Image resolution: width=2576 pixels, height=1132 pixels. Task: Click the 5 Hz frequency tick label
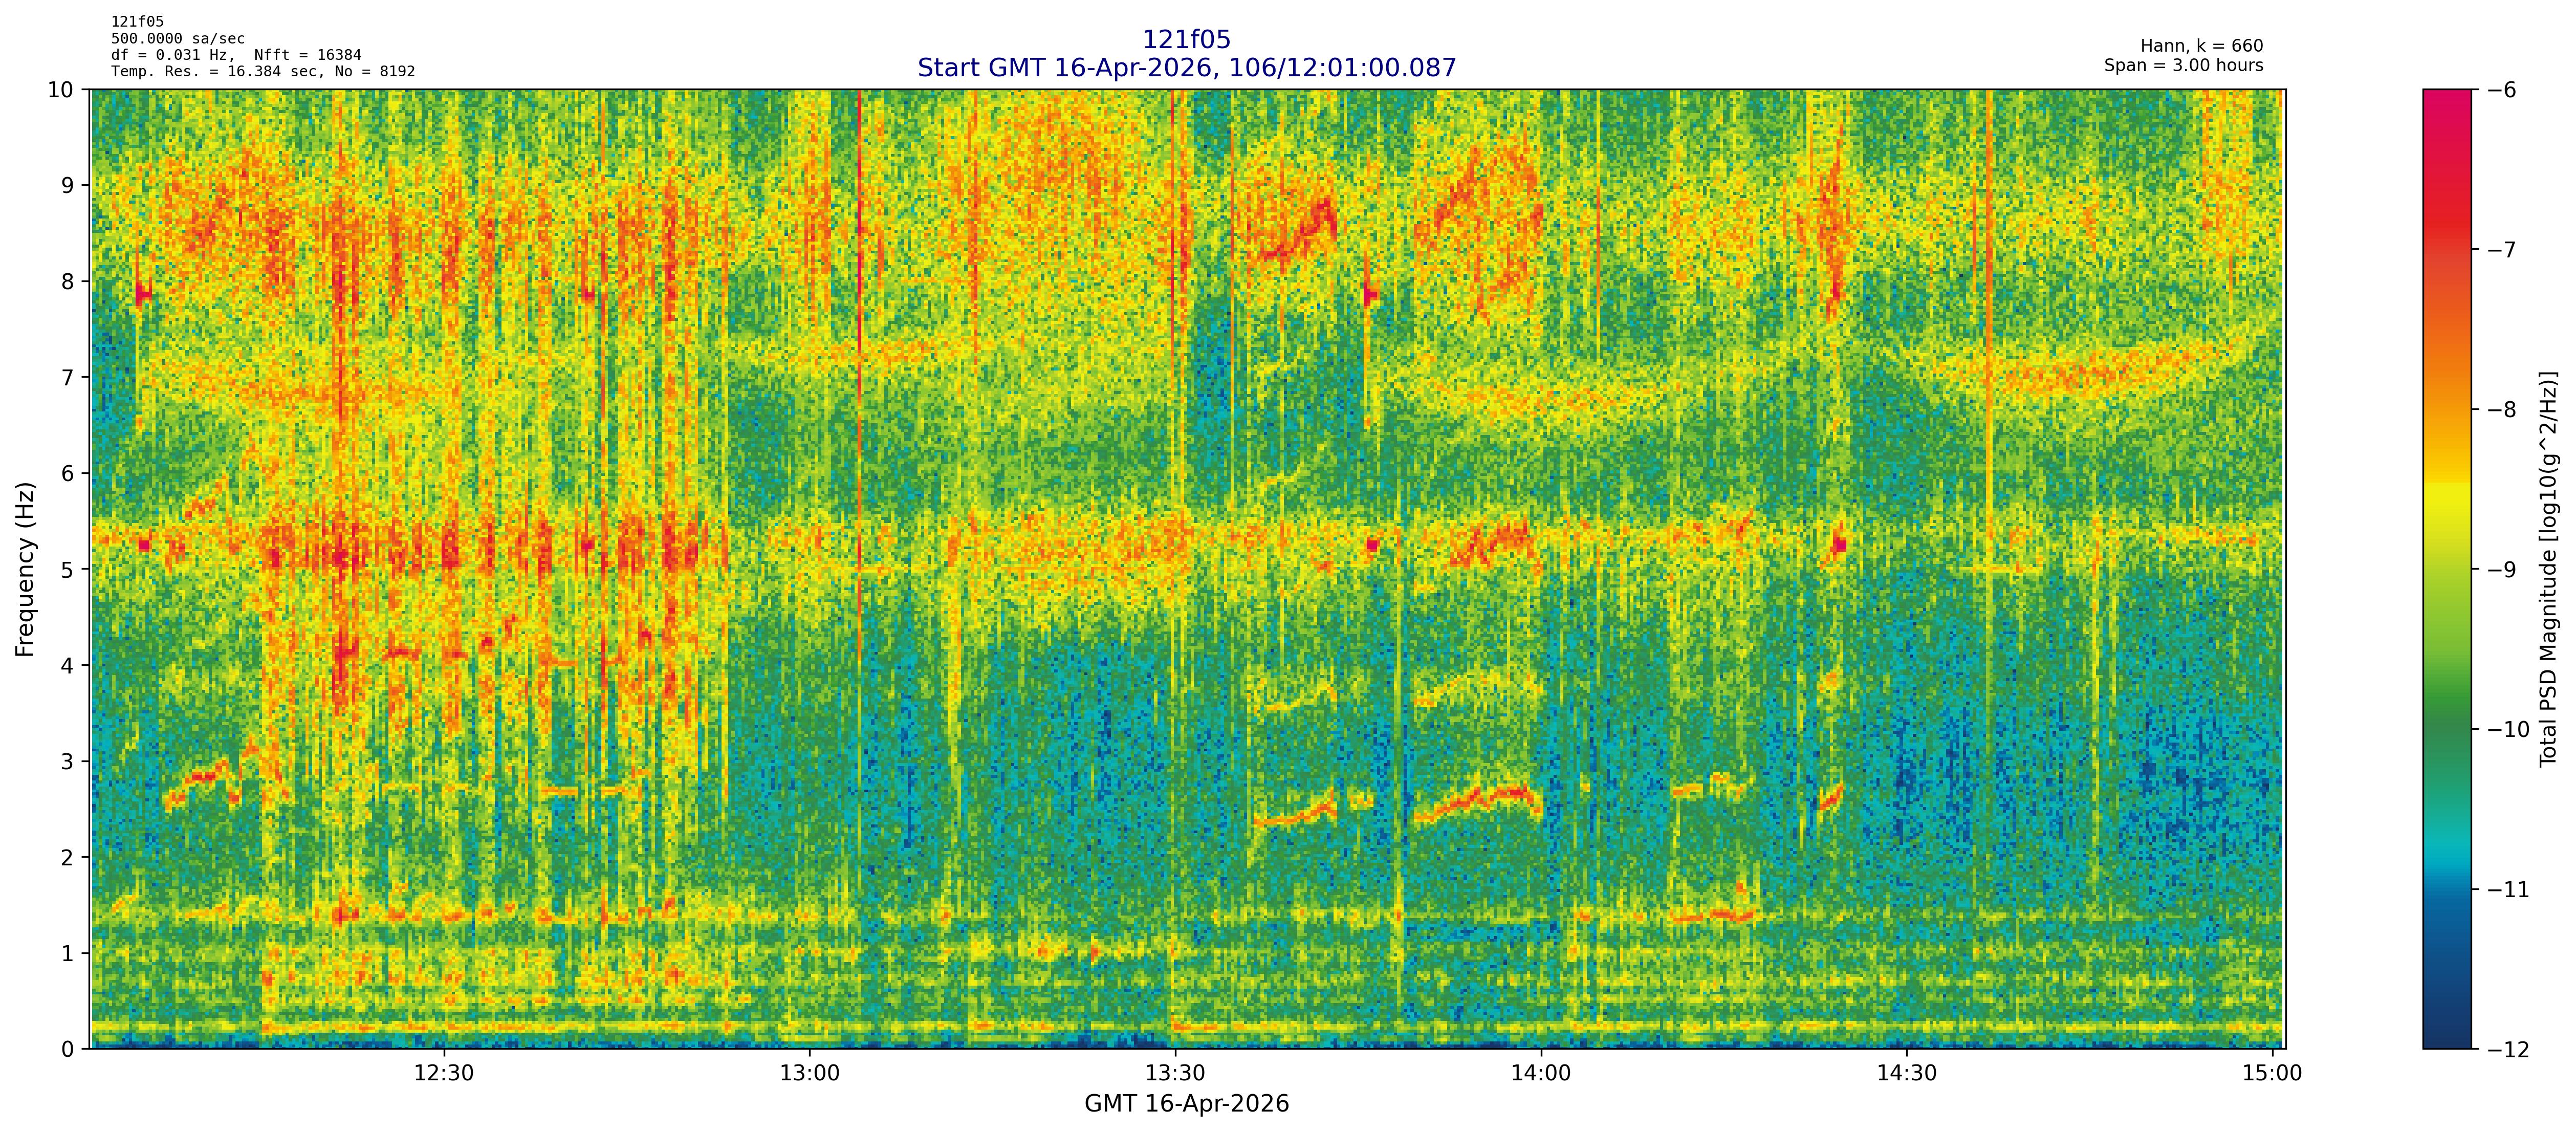click(68, 569)
